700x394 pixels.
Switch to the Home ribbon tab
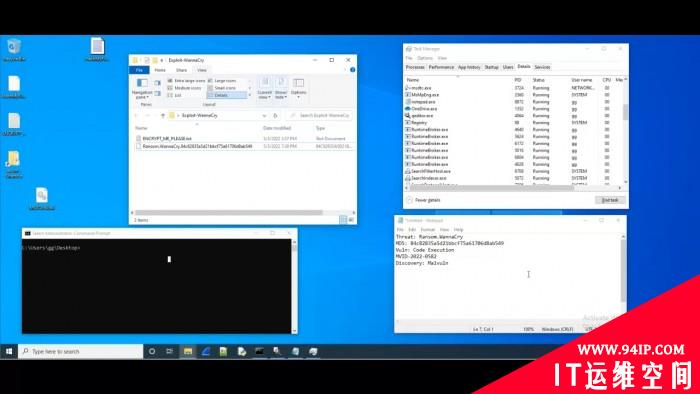160,70
